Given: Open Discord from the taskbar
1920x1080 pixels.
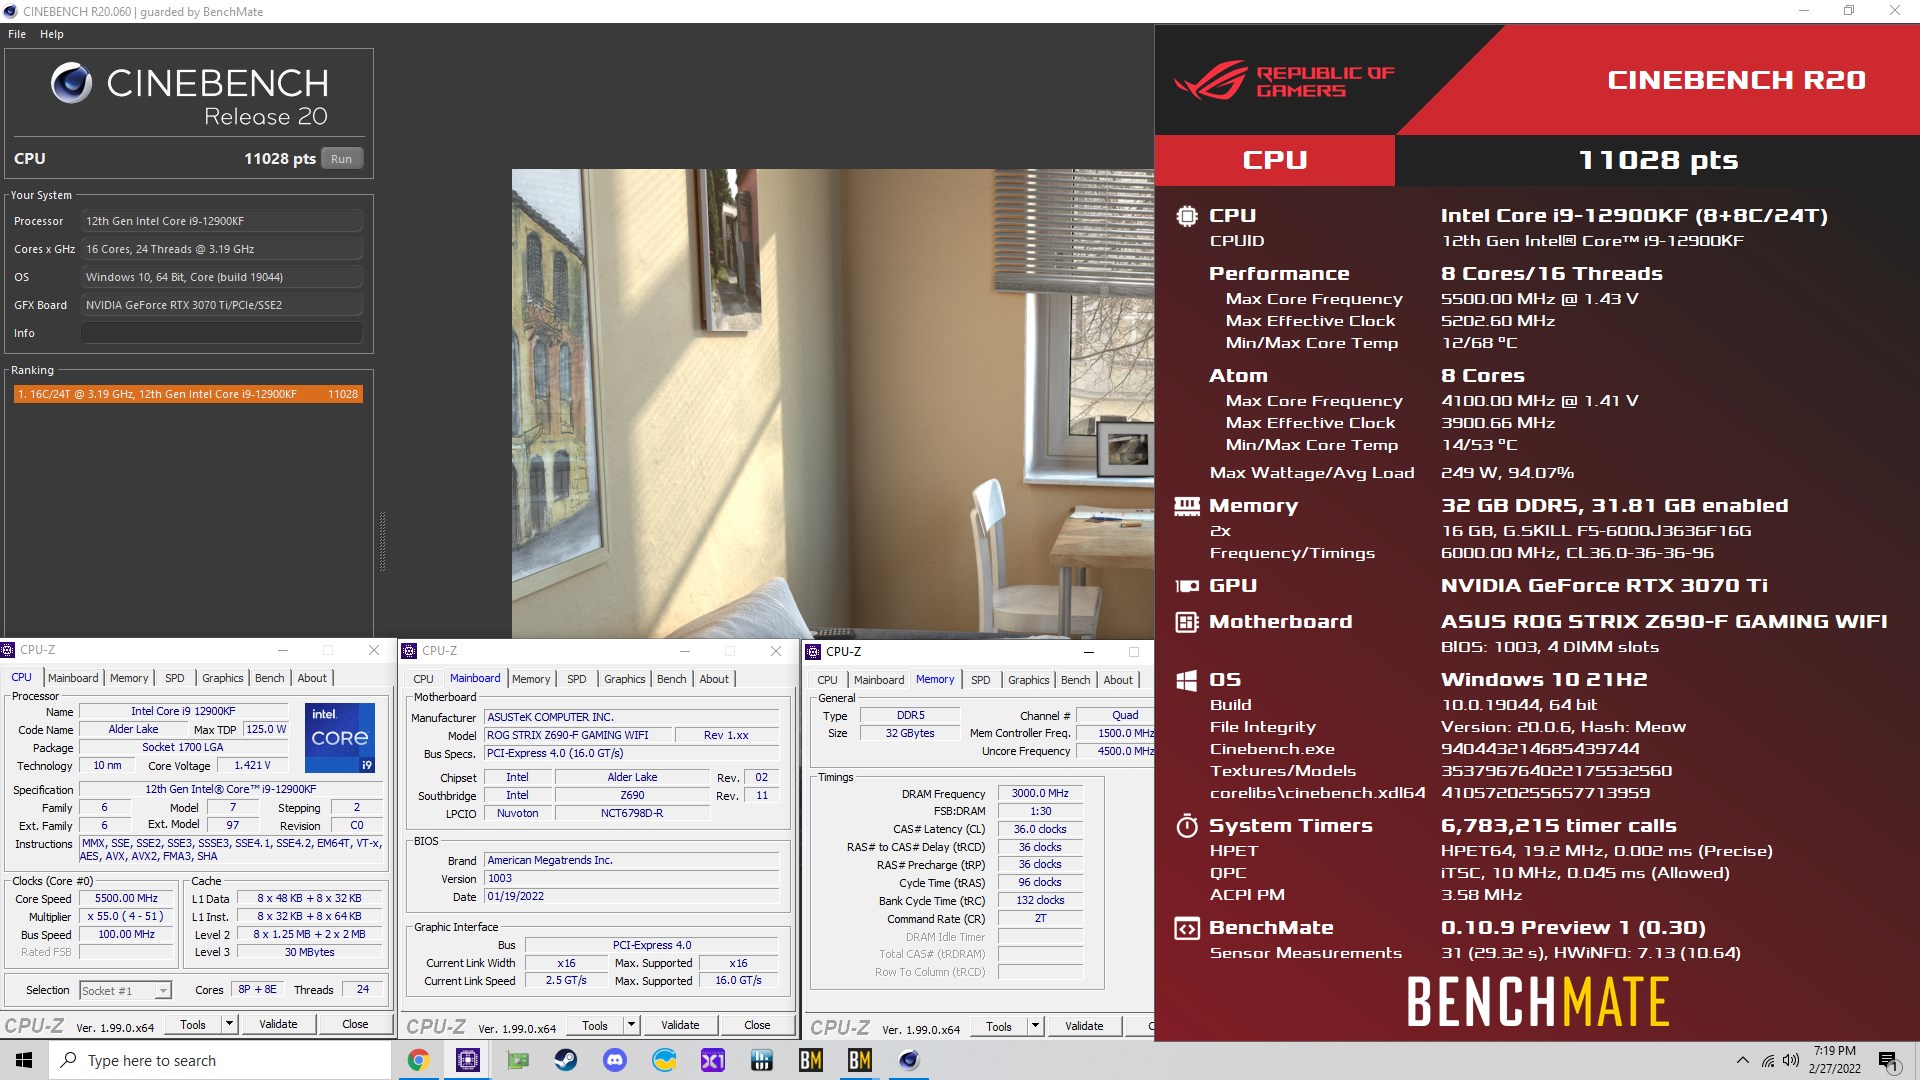Looking at the screenshot, I should pos(615,1060).
